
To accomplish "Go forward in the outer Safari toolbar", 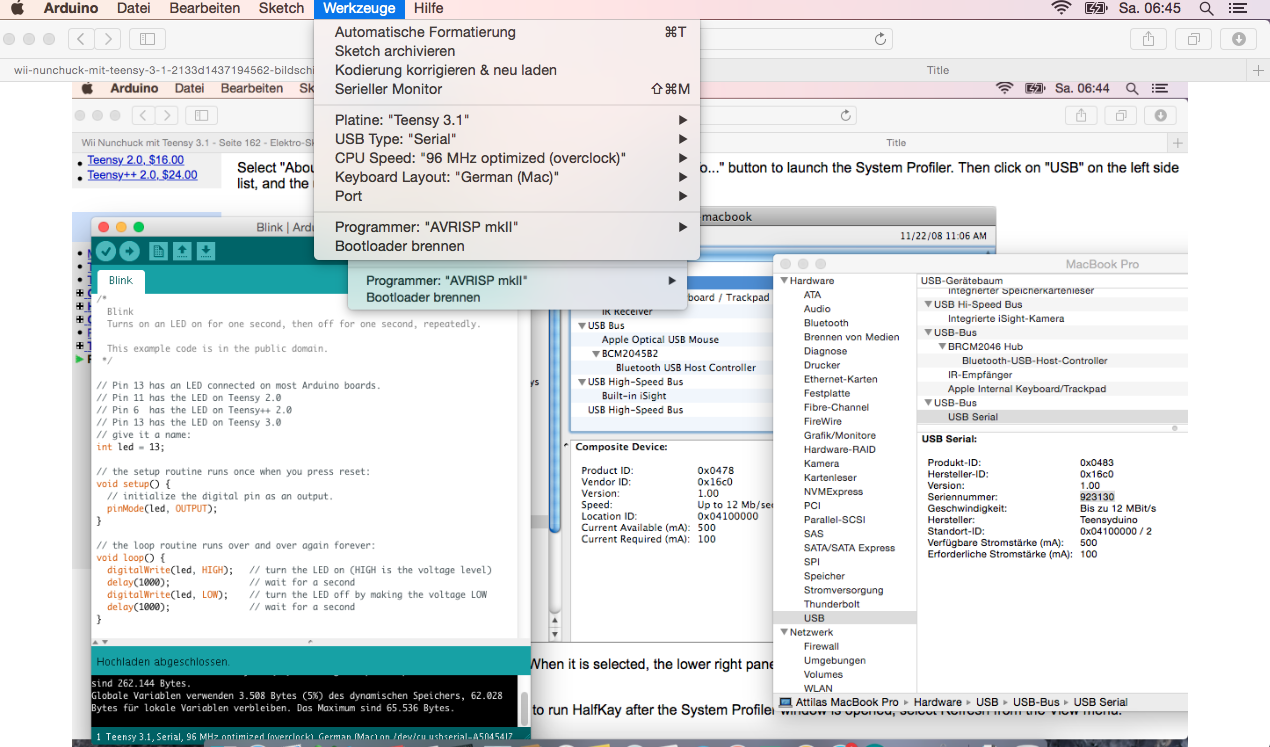I will 107,38.
